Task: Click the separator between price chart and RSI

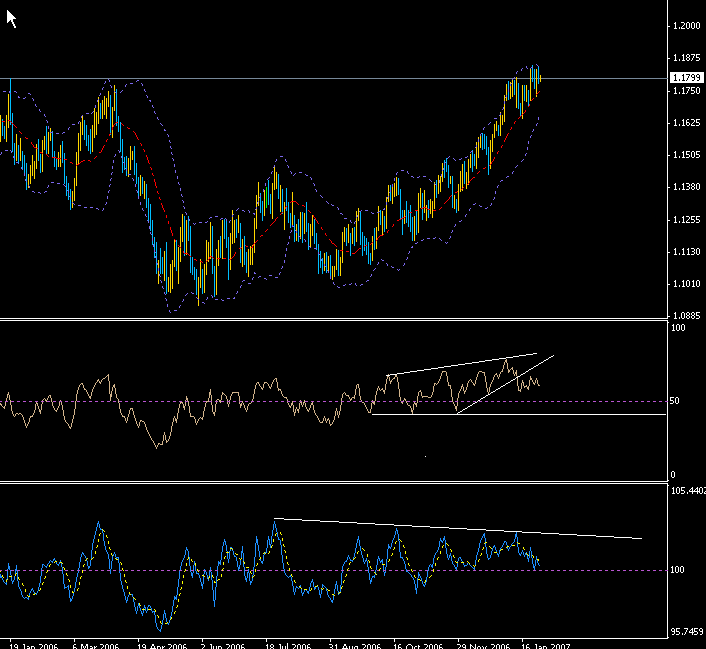Action: click(x=330, y=320)
